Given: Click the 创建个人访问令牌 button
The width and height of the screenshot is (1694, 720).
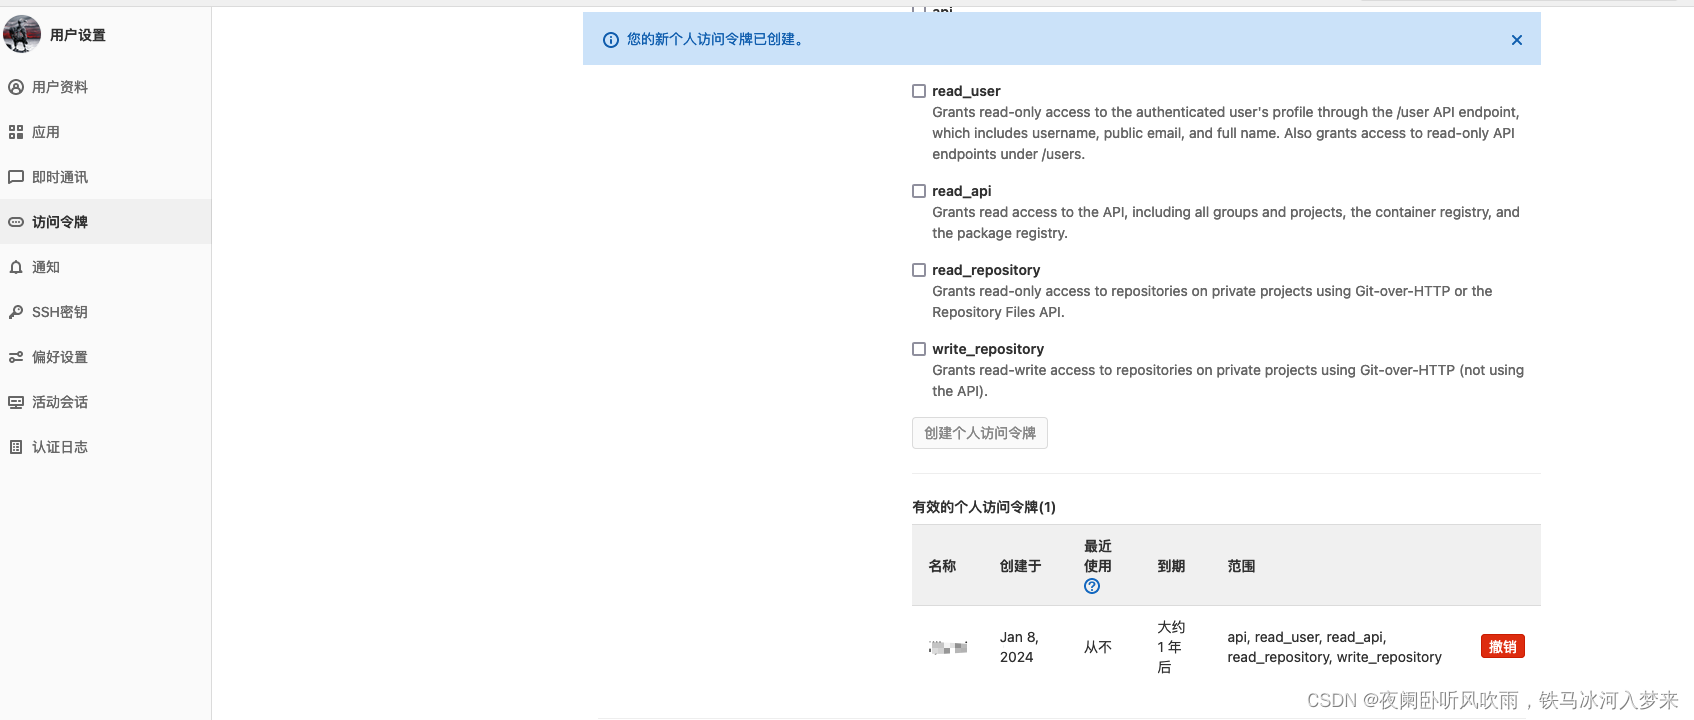Looking at the screenshot, I should click(x=980, y=433).
